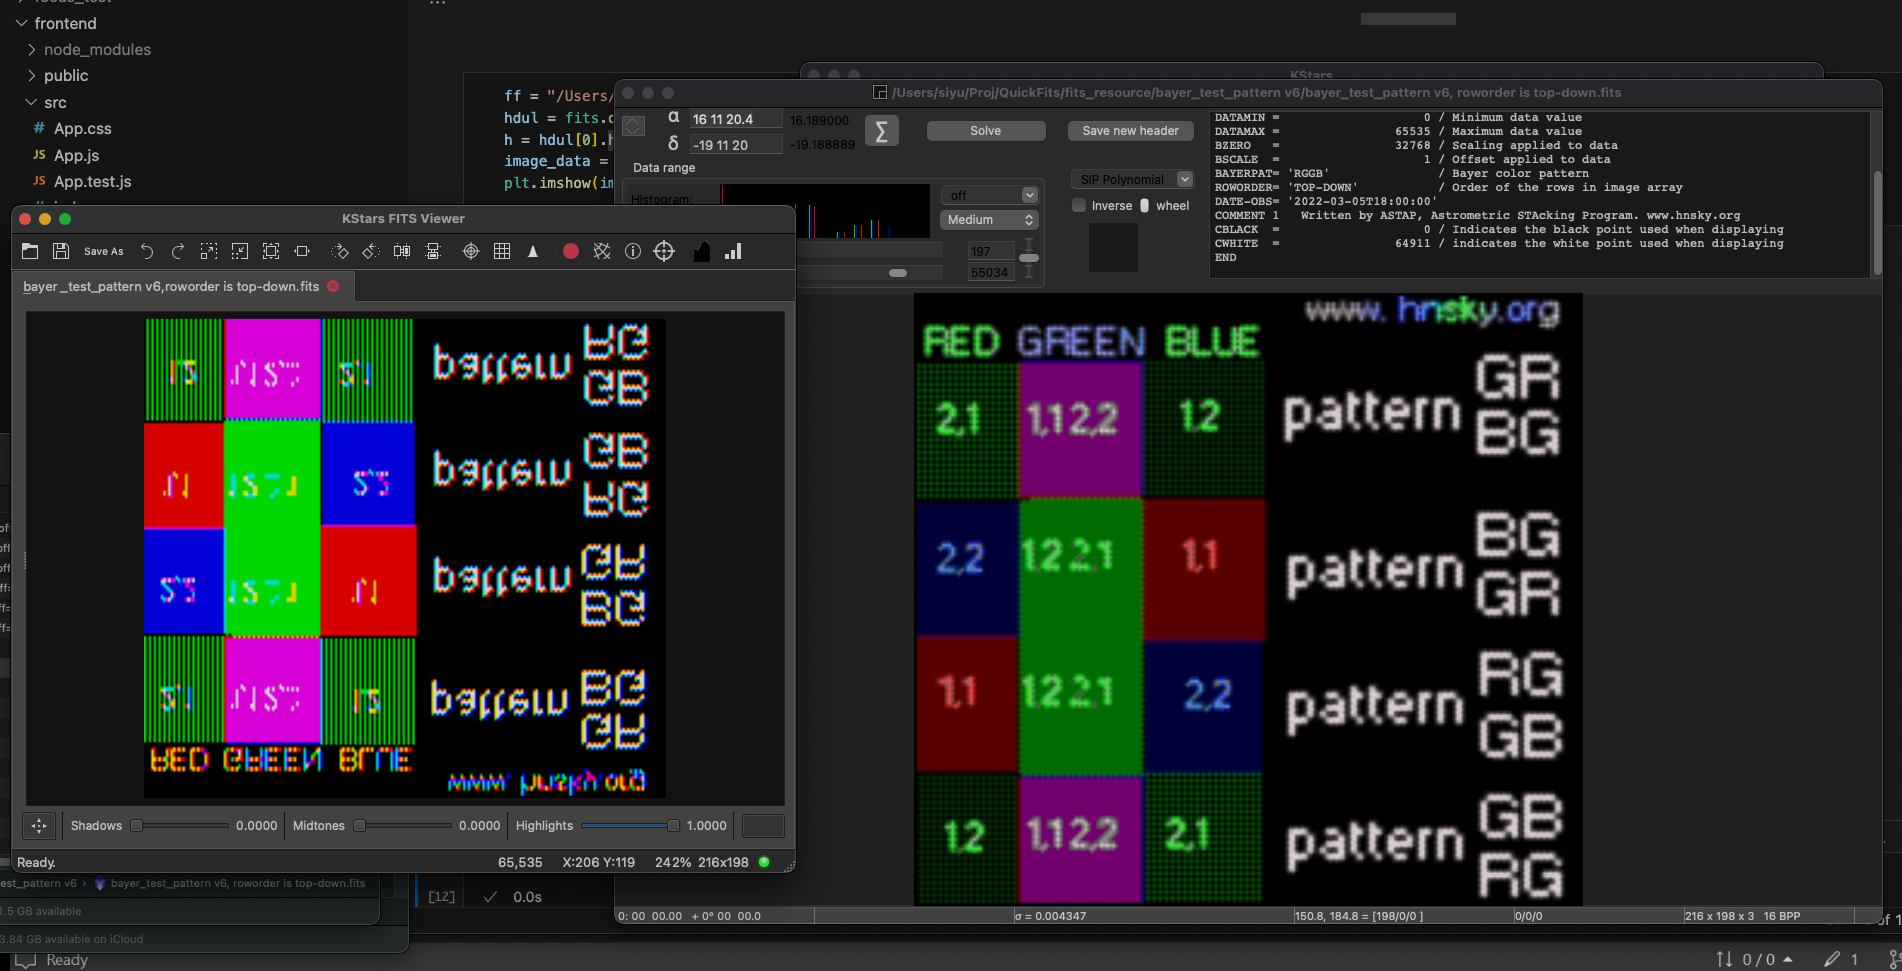Click the undo arrow icon

(147, 252)
